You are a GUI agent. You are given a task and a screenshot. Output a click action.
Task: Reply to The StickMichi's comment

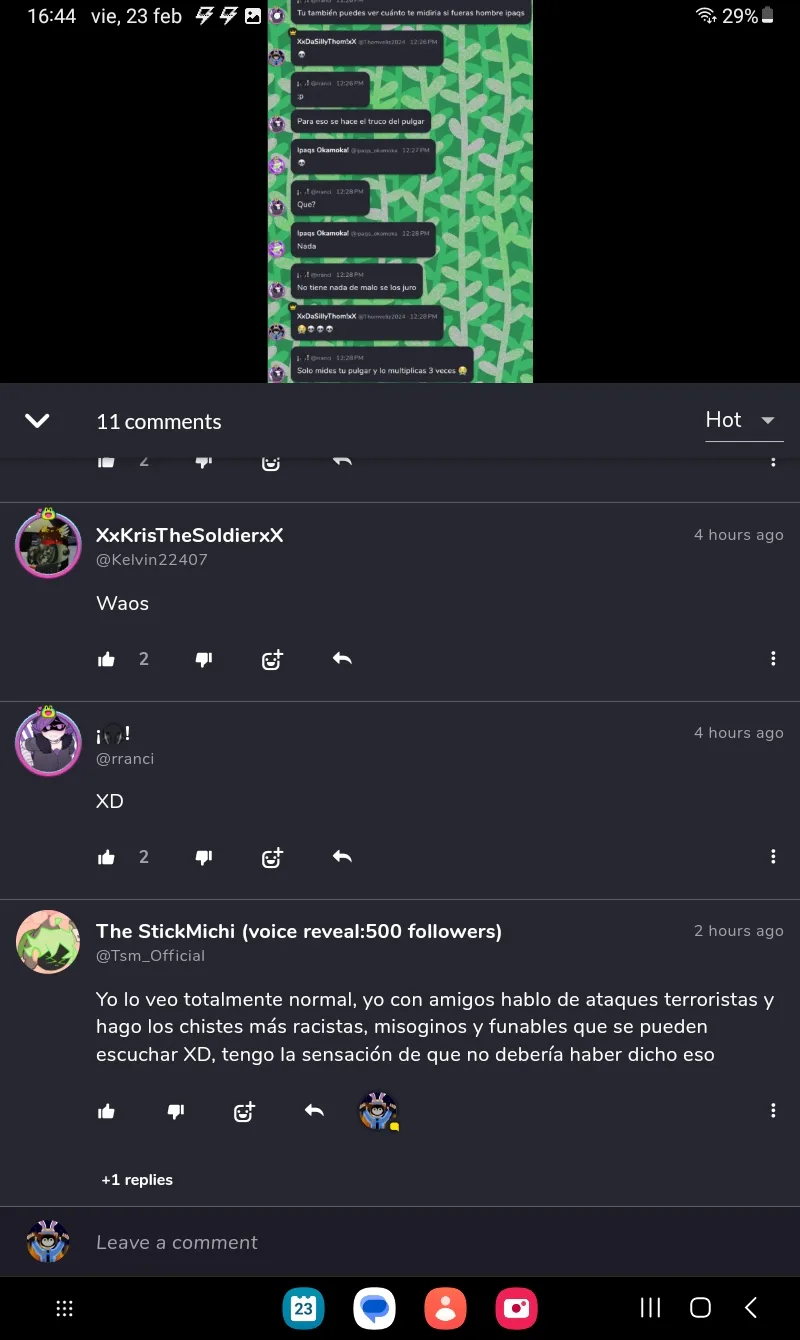click(x=314, y=1111)
